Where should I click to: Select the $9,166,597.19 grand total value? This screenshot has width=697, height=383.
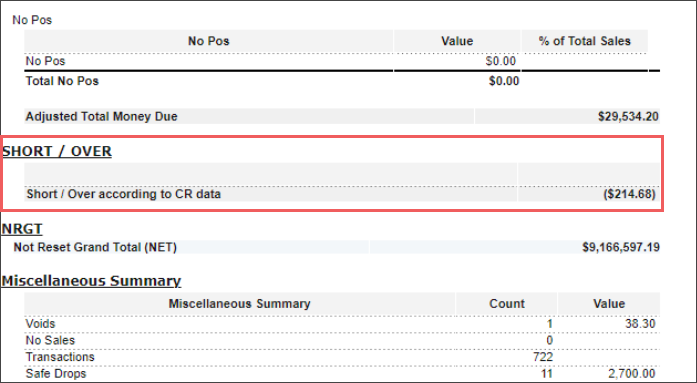coord(621,247)
